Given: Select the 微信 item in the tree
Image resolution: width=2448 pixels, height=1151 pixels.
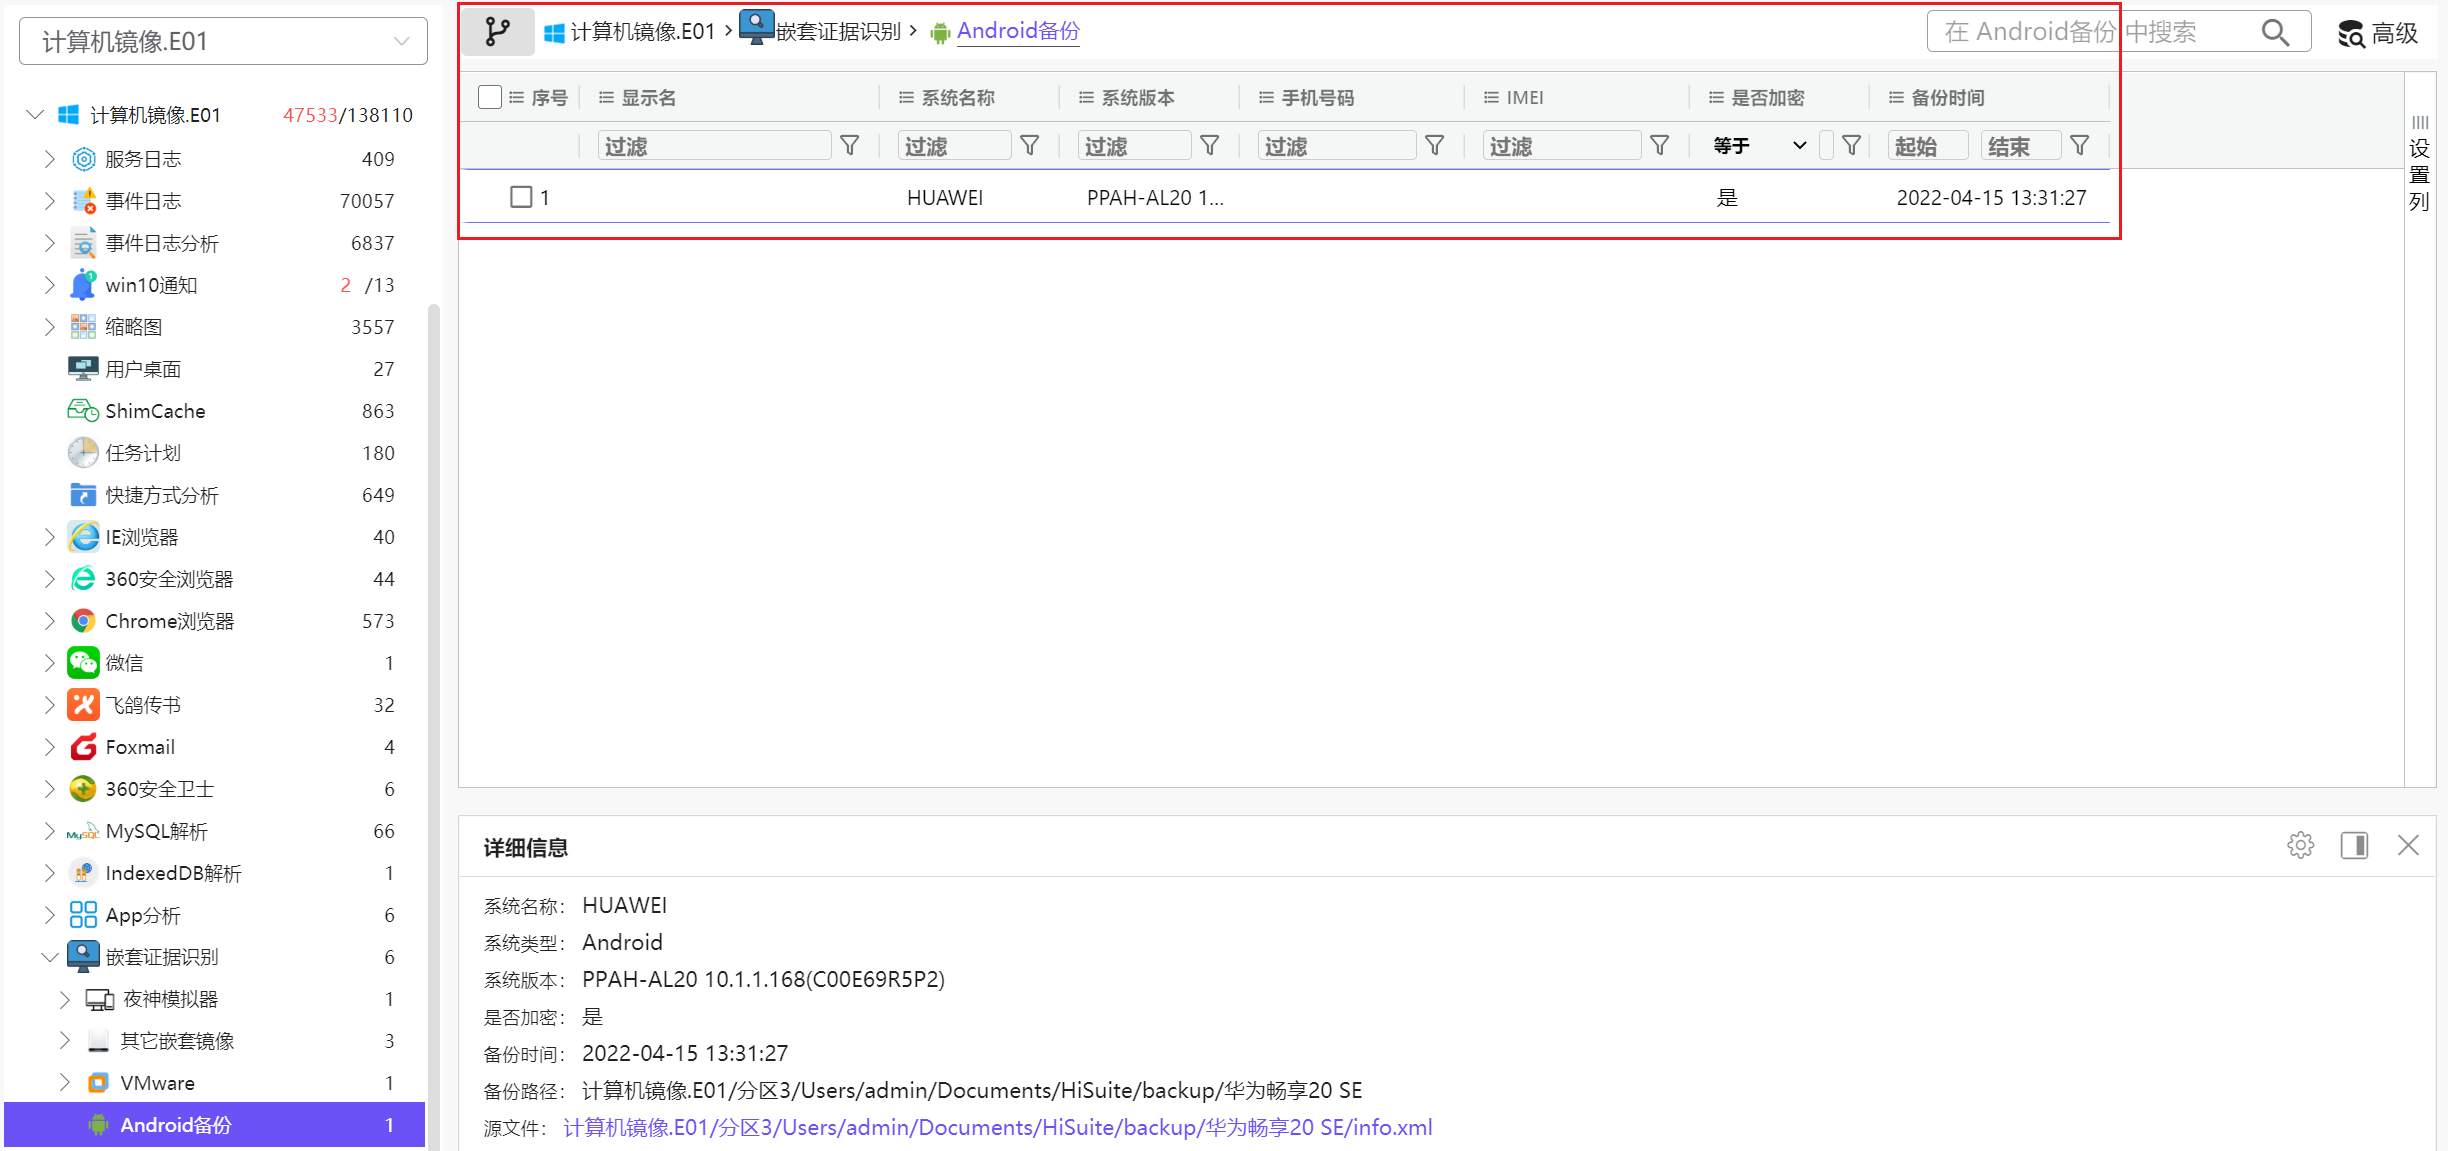Looking at the screenshot, I should click(125, 663).
